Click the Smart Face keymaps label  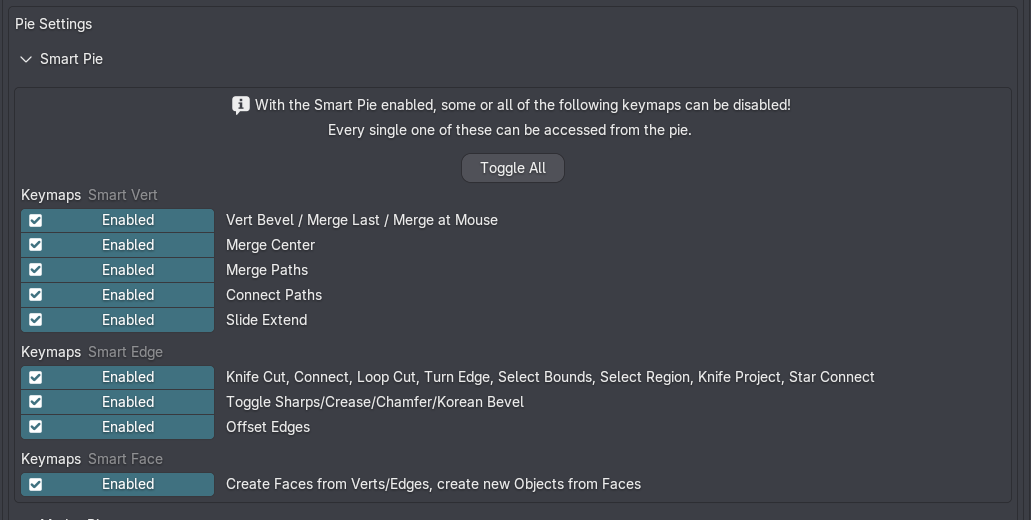[x=126, y=459]
